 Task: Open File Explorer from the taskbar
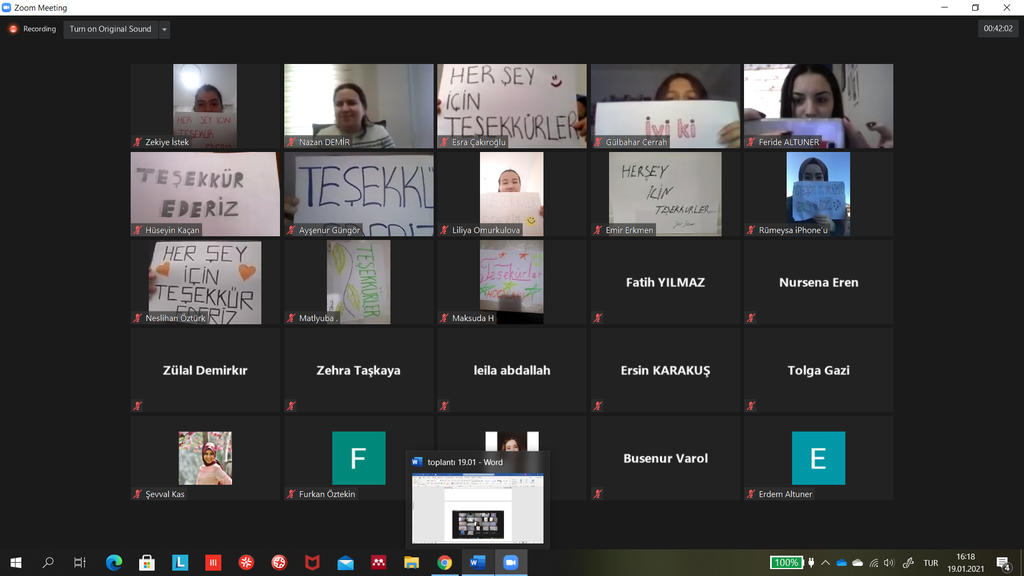(x=411, y=563)
